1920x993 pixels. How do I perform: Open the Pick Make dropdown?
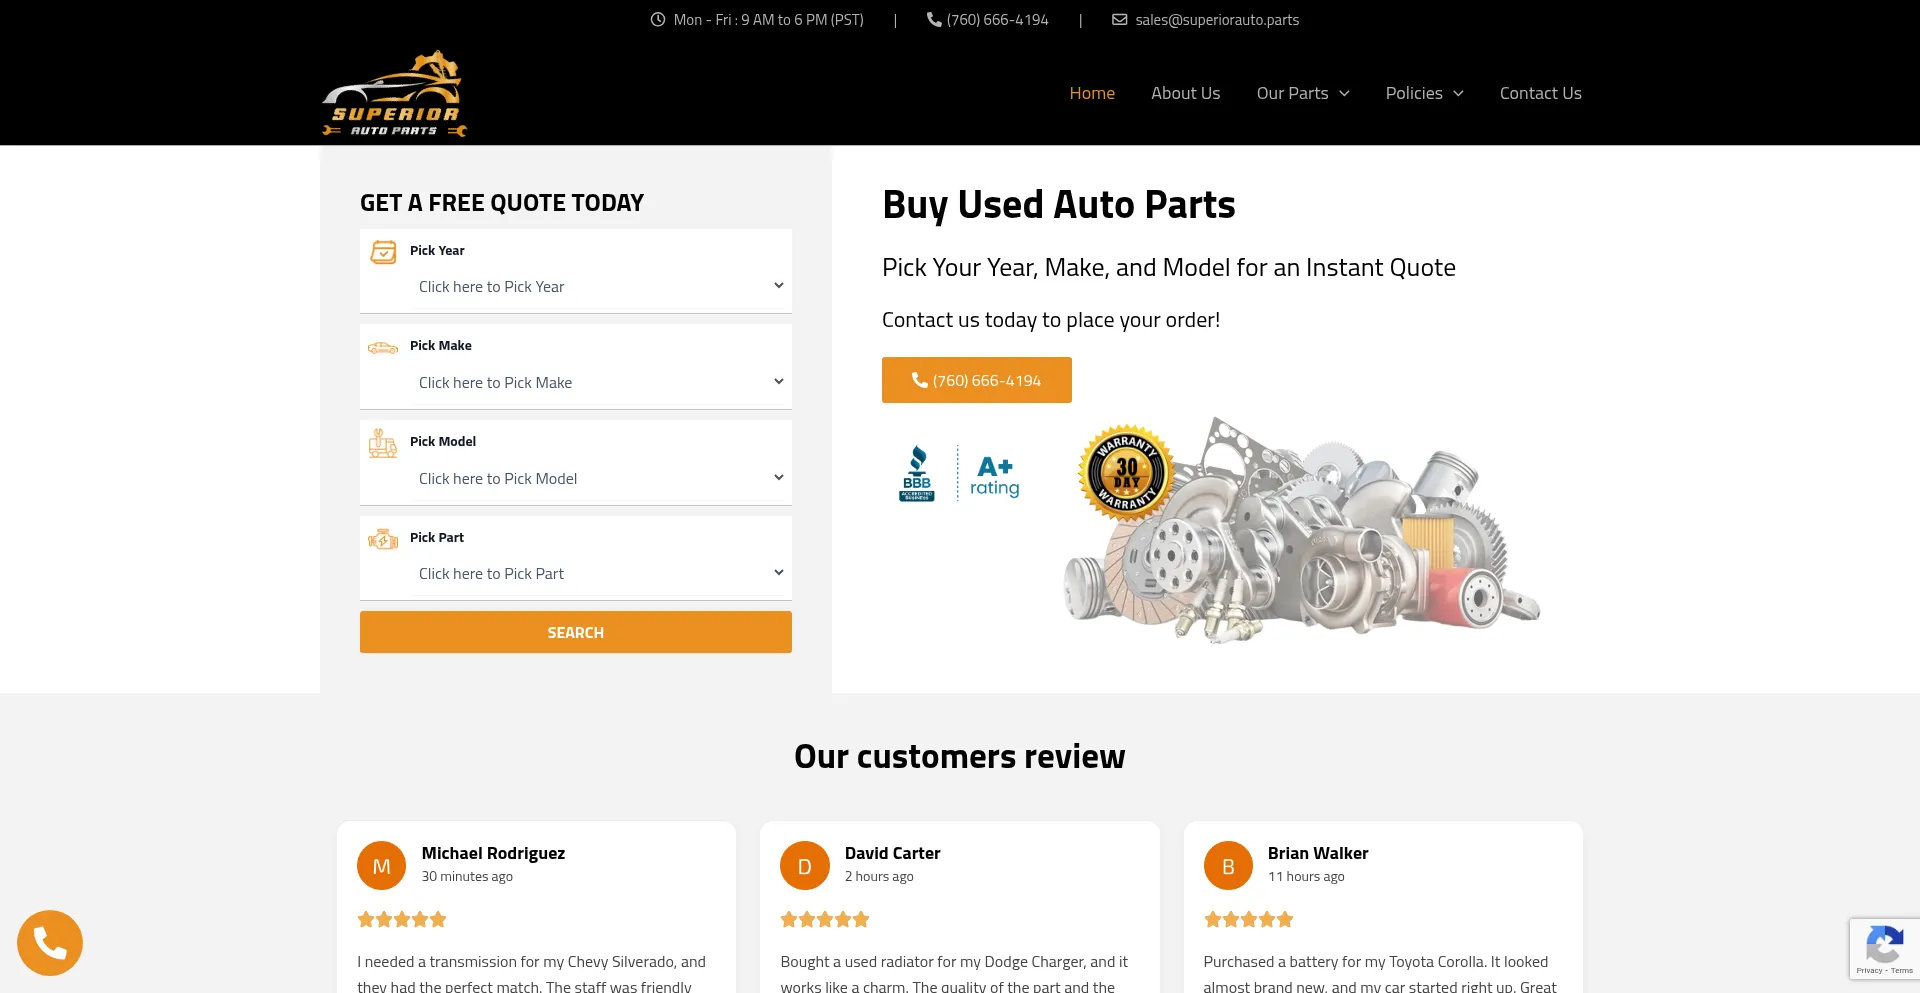coord(600,383)
